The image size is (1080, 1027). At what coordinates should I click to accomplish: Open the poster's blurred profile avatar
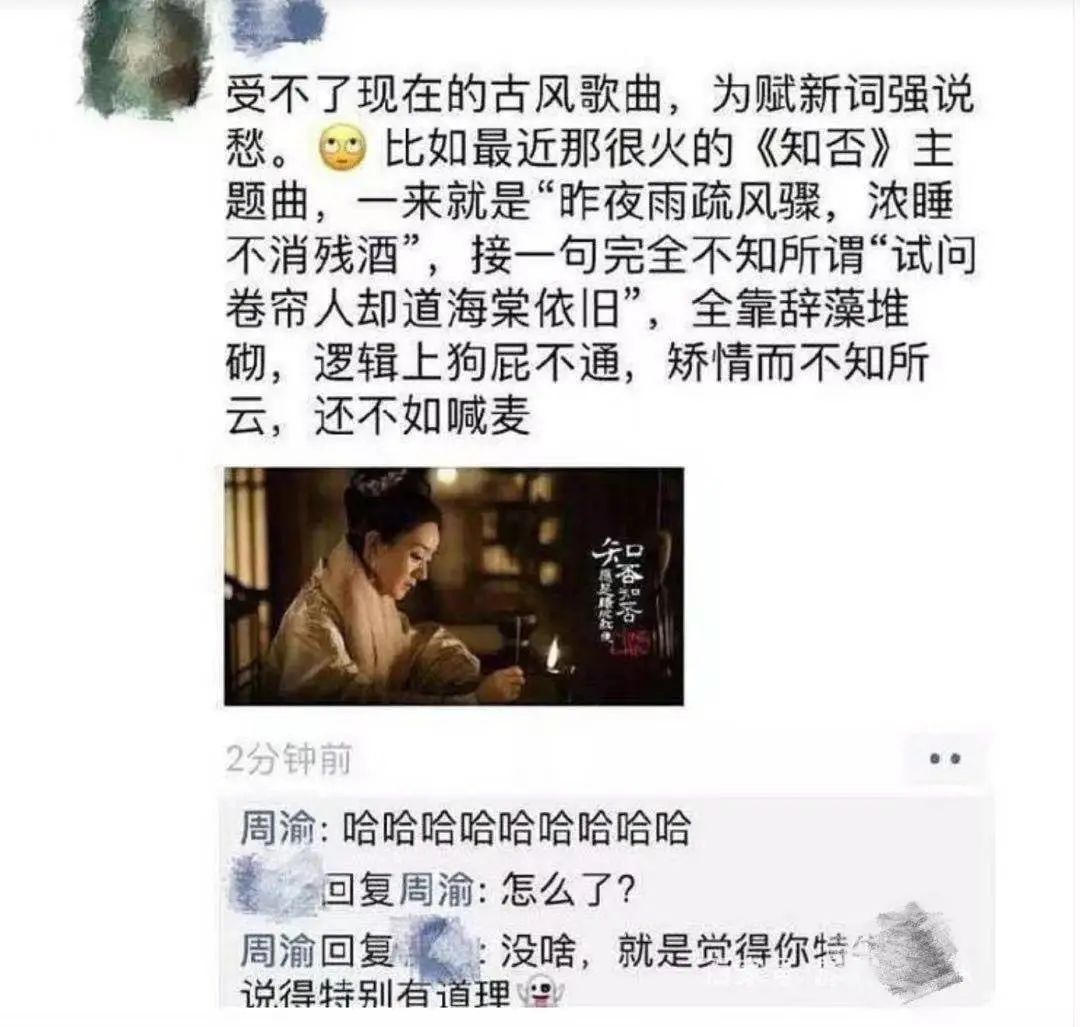pyautogui.click(x=143, y=56)
